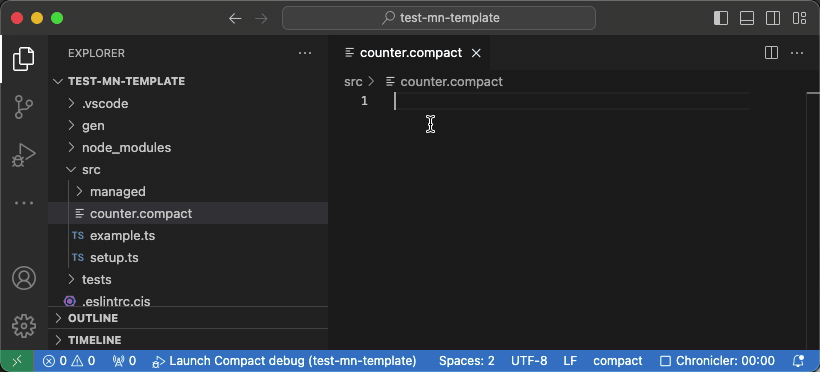Open editor more actions ellipsis menu
Image resolution: width=820 pixels, height=372 pixels.
tap(796, 53)
